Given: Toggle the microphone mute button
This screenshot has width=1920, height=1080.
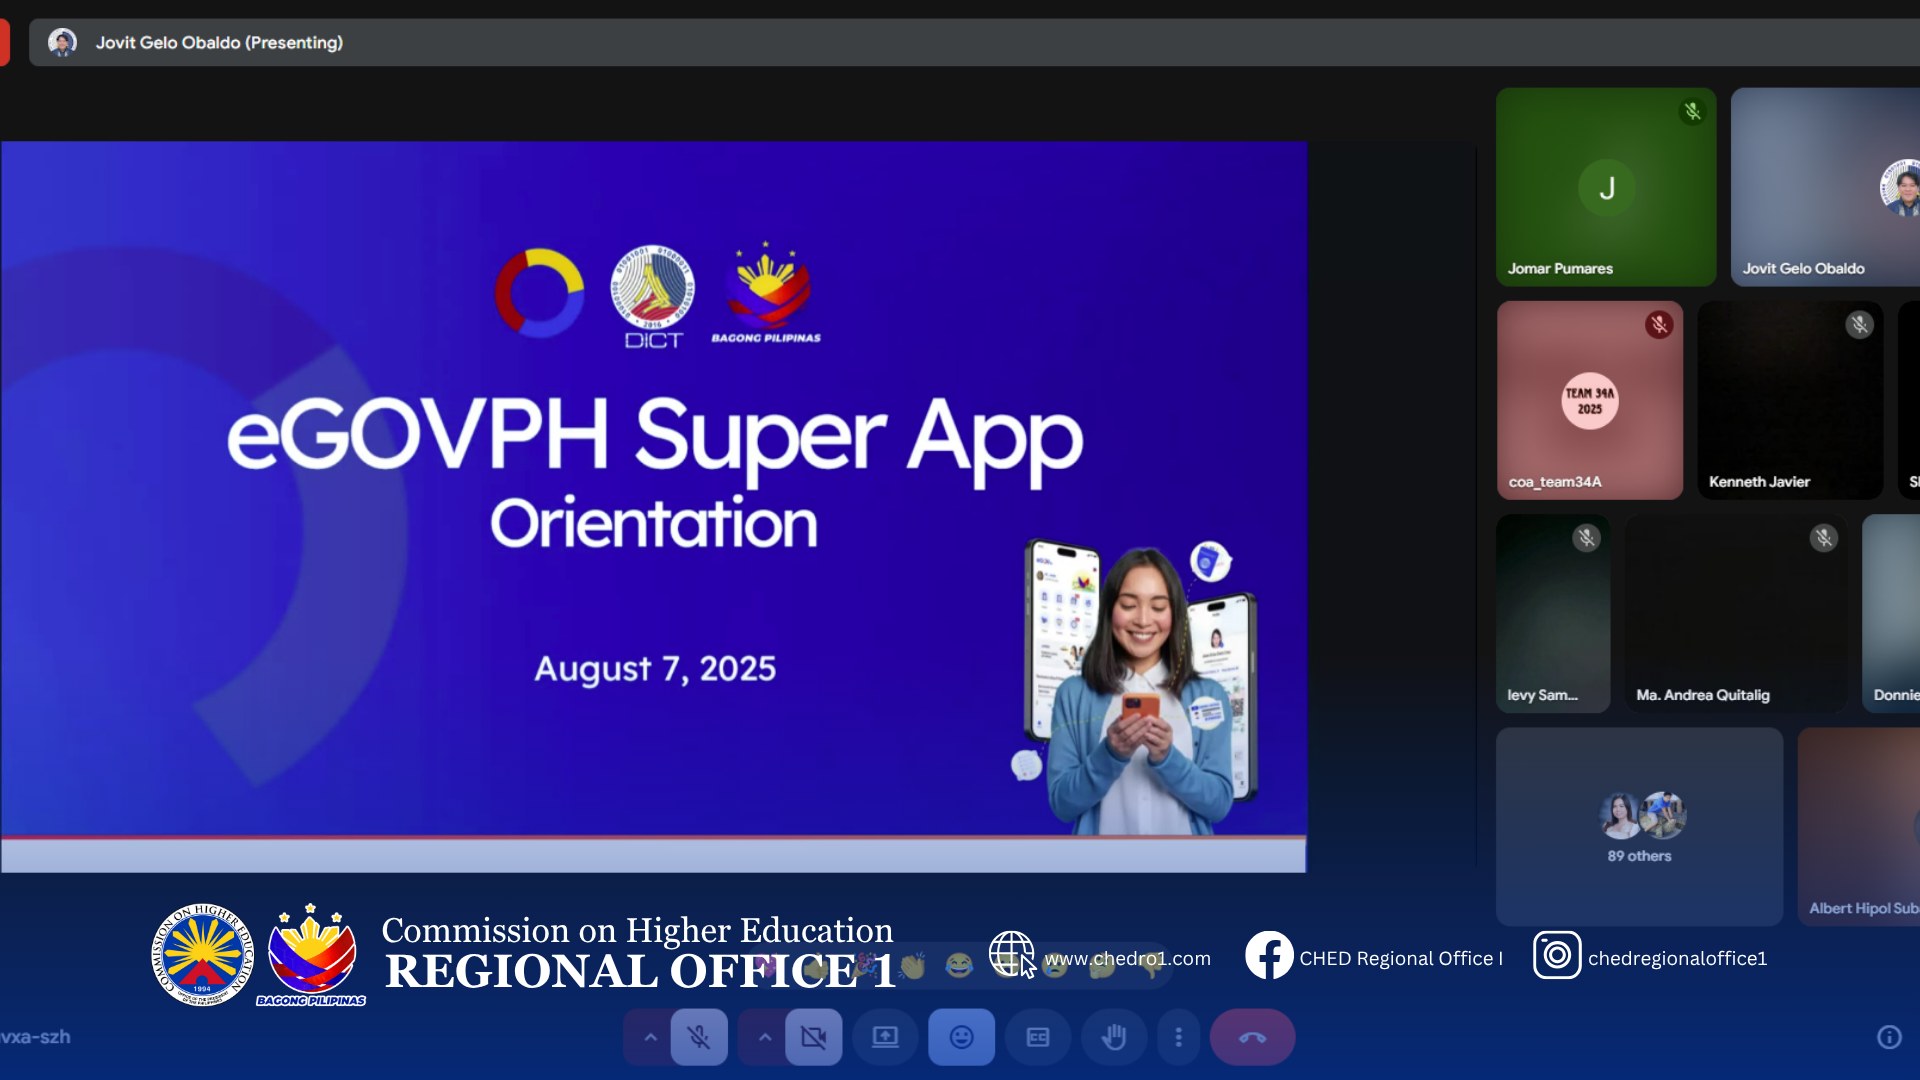Looking at the screenshot, I should pyautogui.click(x=699, y=1037).
